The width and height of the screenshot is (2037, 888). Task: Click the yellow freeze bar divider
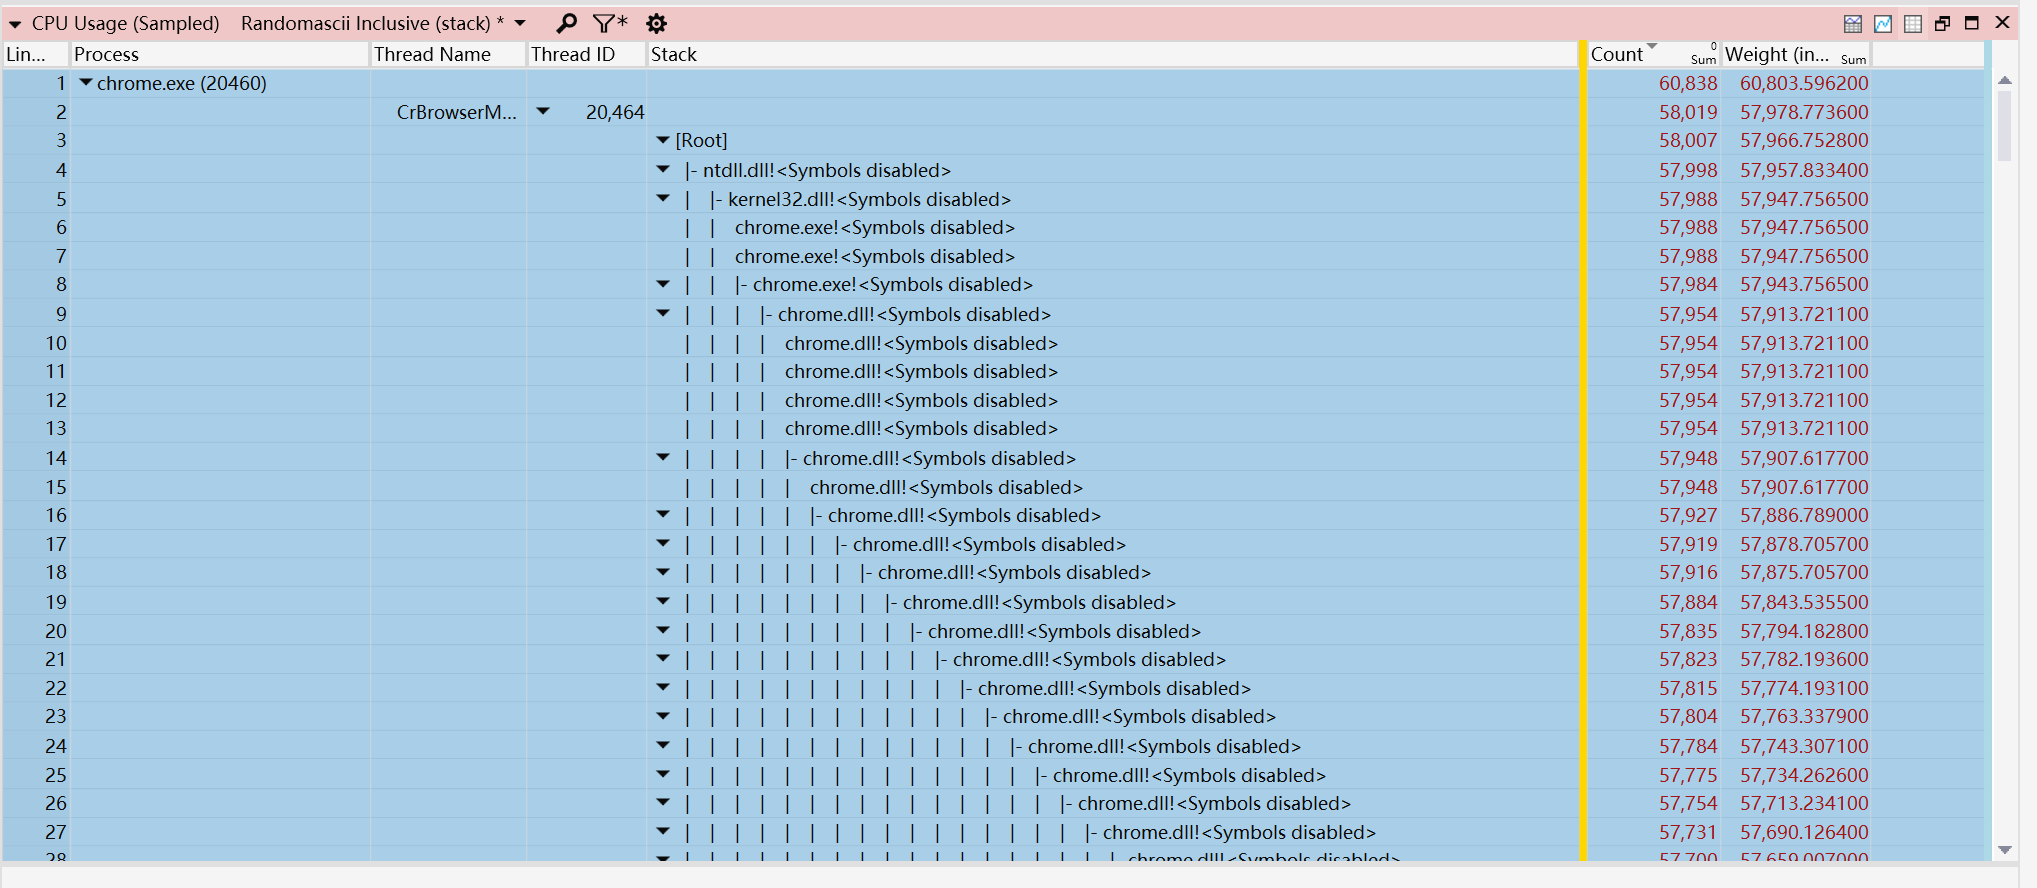[1583, 450]
